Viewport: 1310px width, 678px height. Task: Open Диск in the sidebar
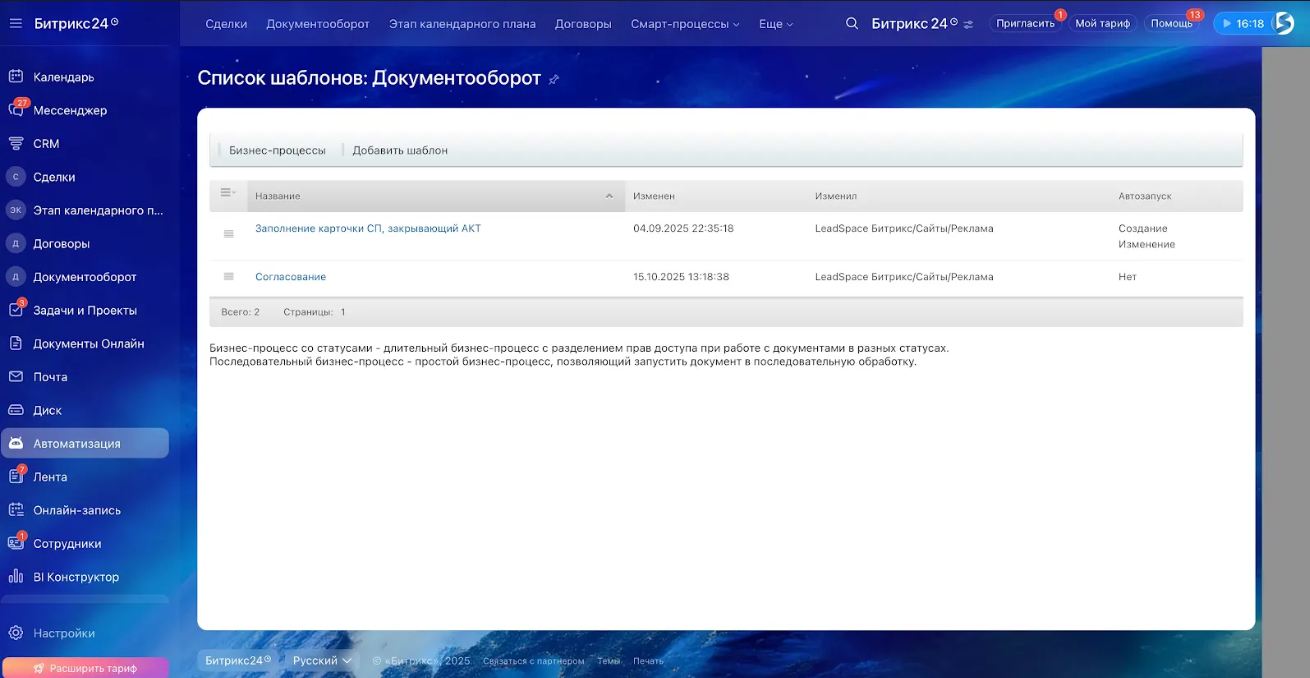(47, 410)
